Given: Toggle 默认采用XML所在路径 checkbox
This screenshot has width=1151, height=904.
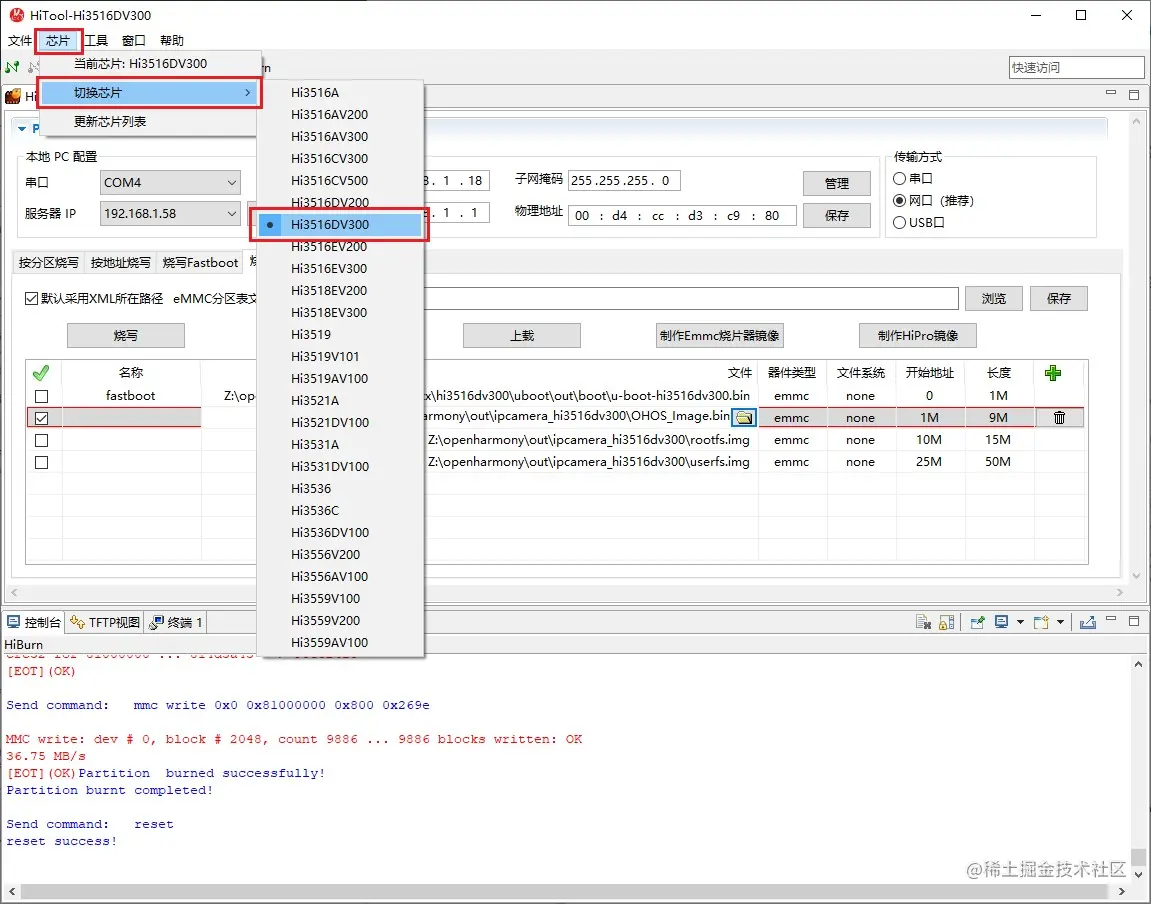Looking at the screenshot, I should (x=32, y=299).
